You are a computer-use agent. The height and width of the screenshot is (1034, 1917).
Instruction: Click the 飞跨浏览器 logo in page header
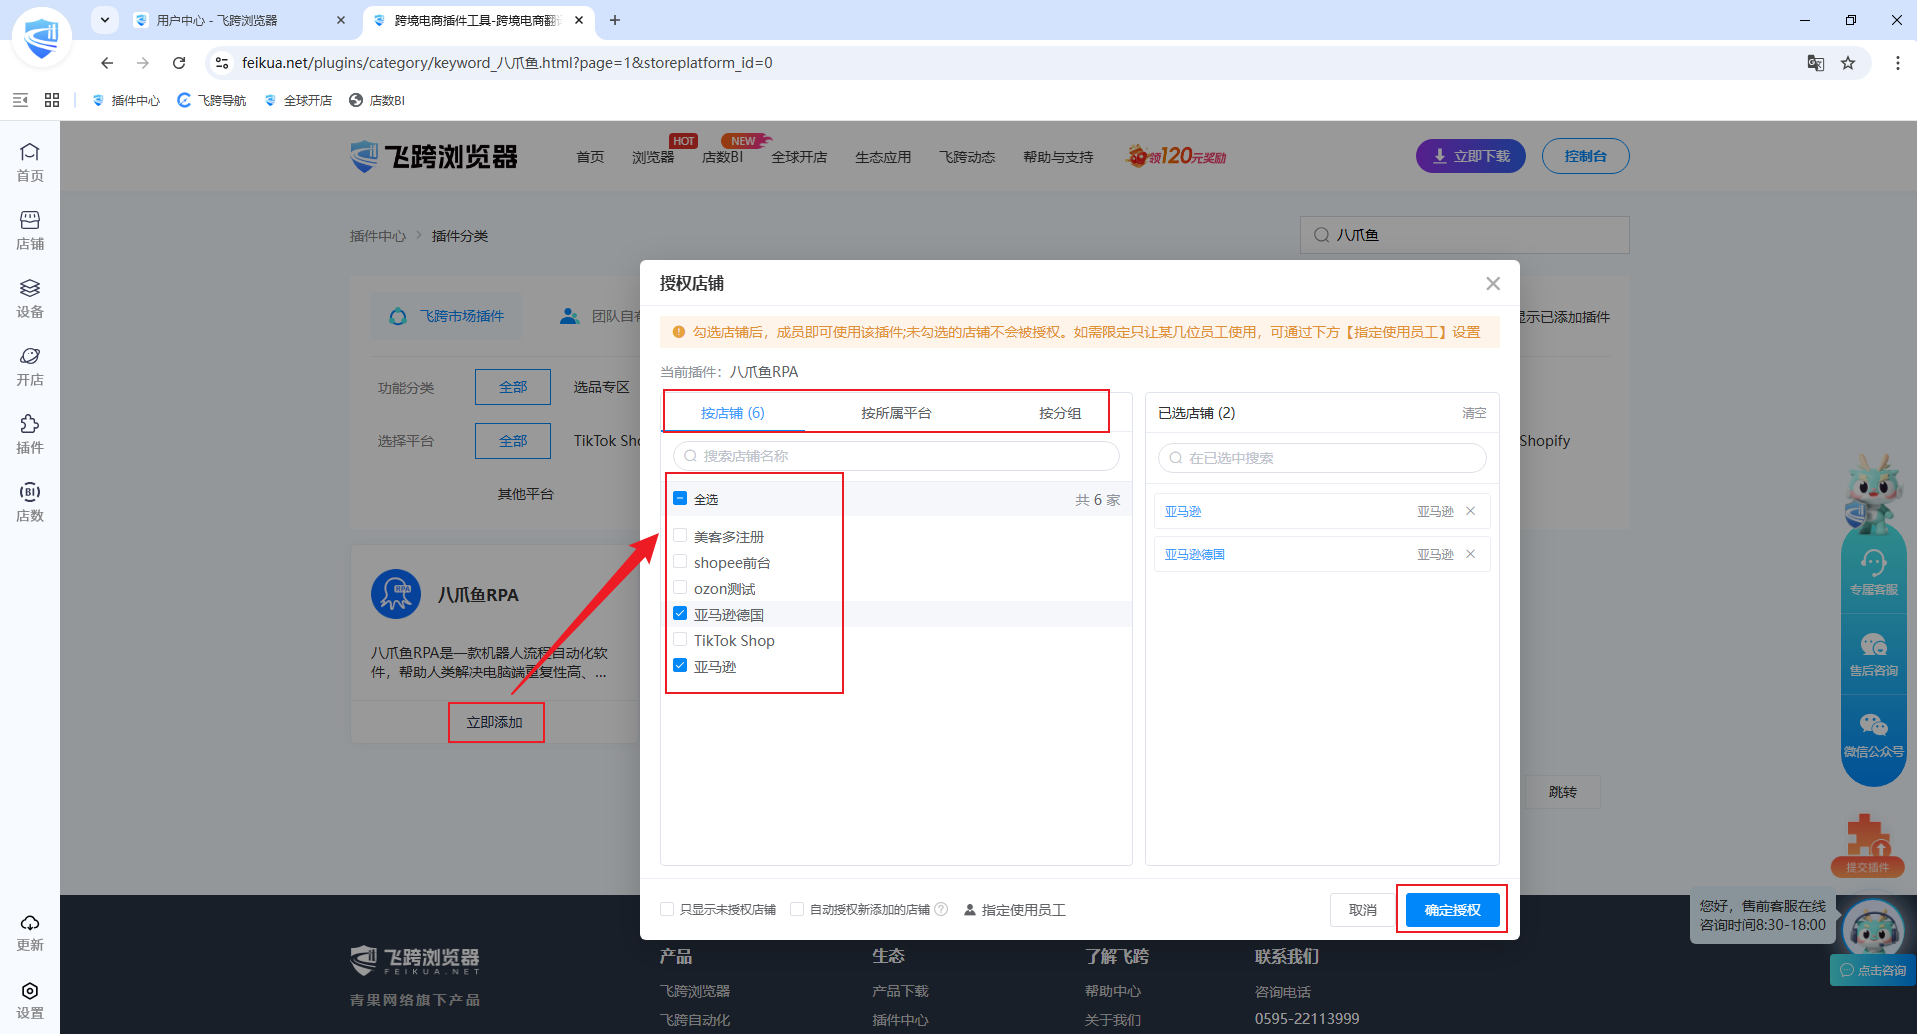click(x=434, y=156)
